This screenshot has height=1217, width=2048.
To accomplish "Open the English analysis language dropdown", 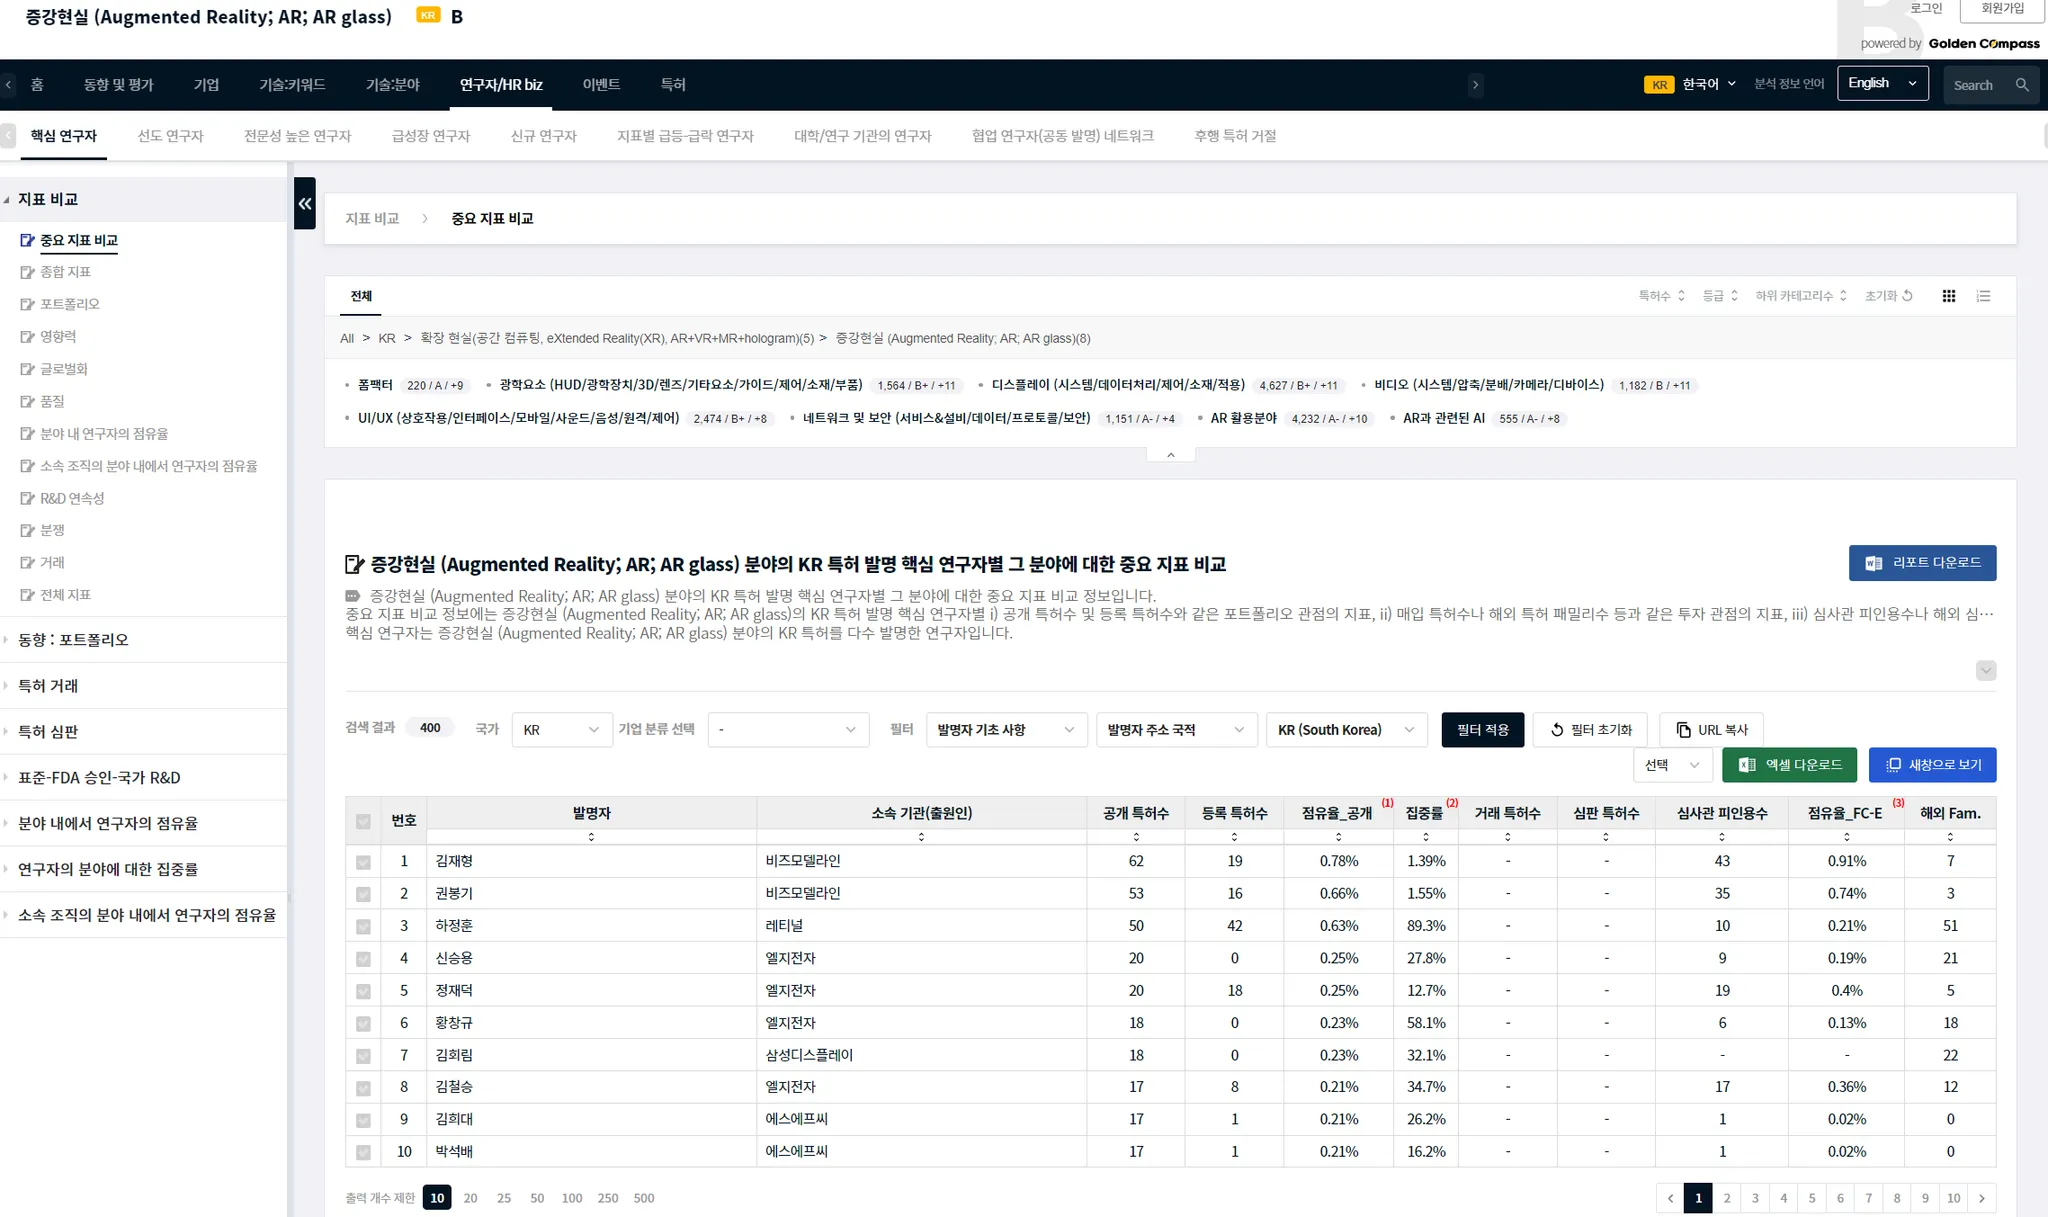I will click(1882, 84).
